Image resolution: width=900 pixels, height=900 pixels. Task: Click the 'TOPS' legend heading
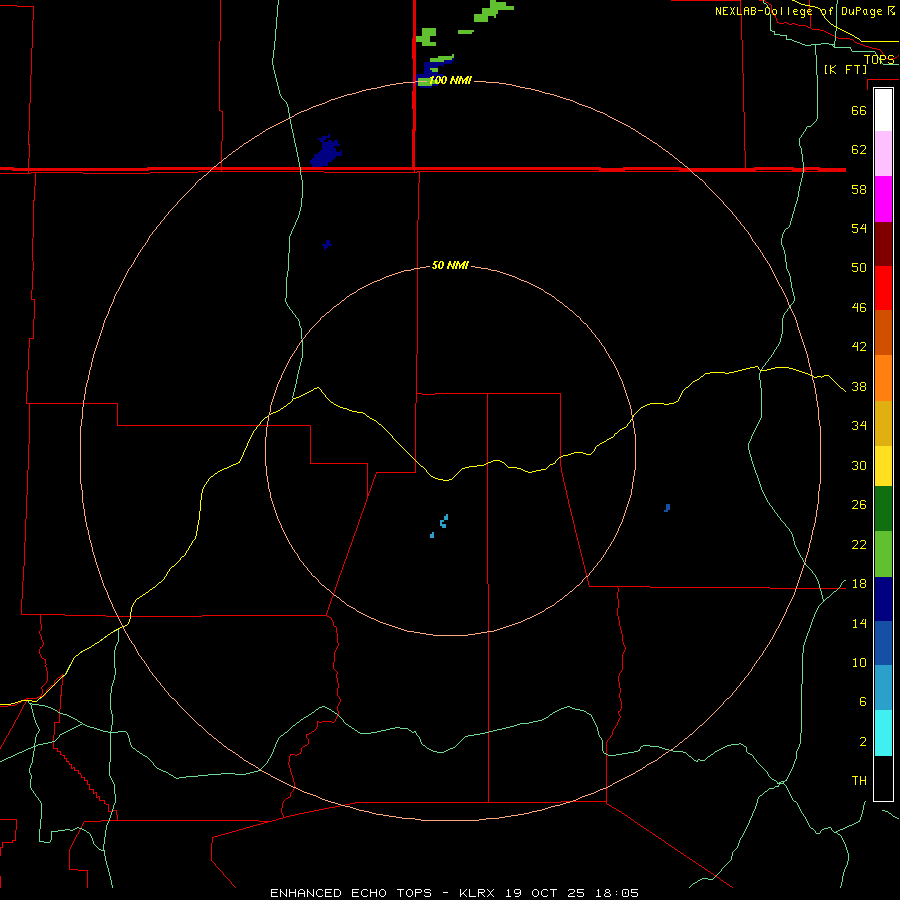879,59
